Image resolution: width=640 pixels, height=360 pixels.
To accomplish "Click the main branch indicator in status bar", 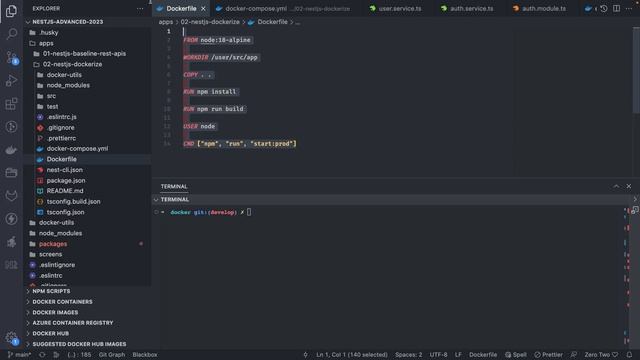I will click(19, 355).
